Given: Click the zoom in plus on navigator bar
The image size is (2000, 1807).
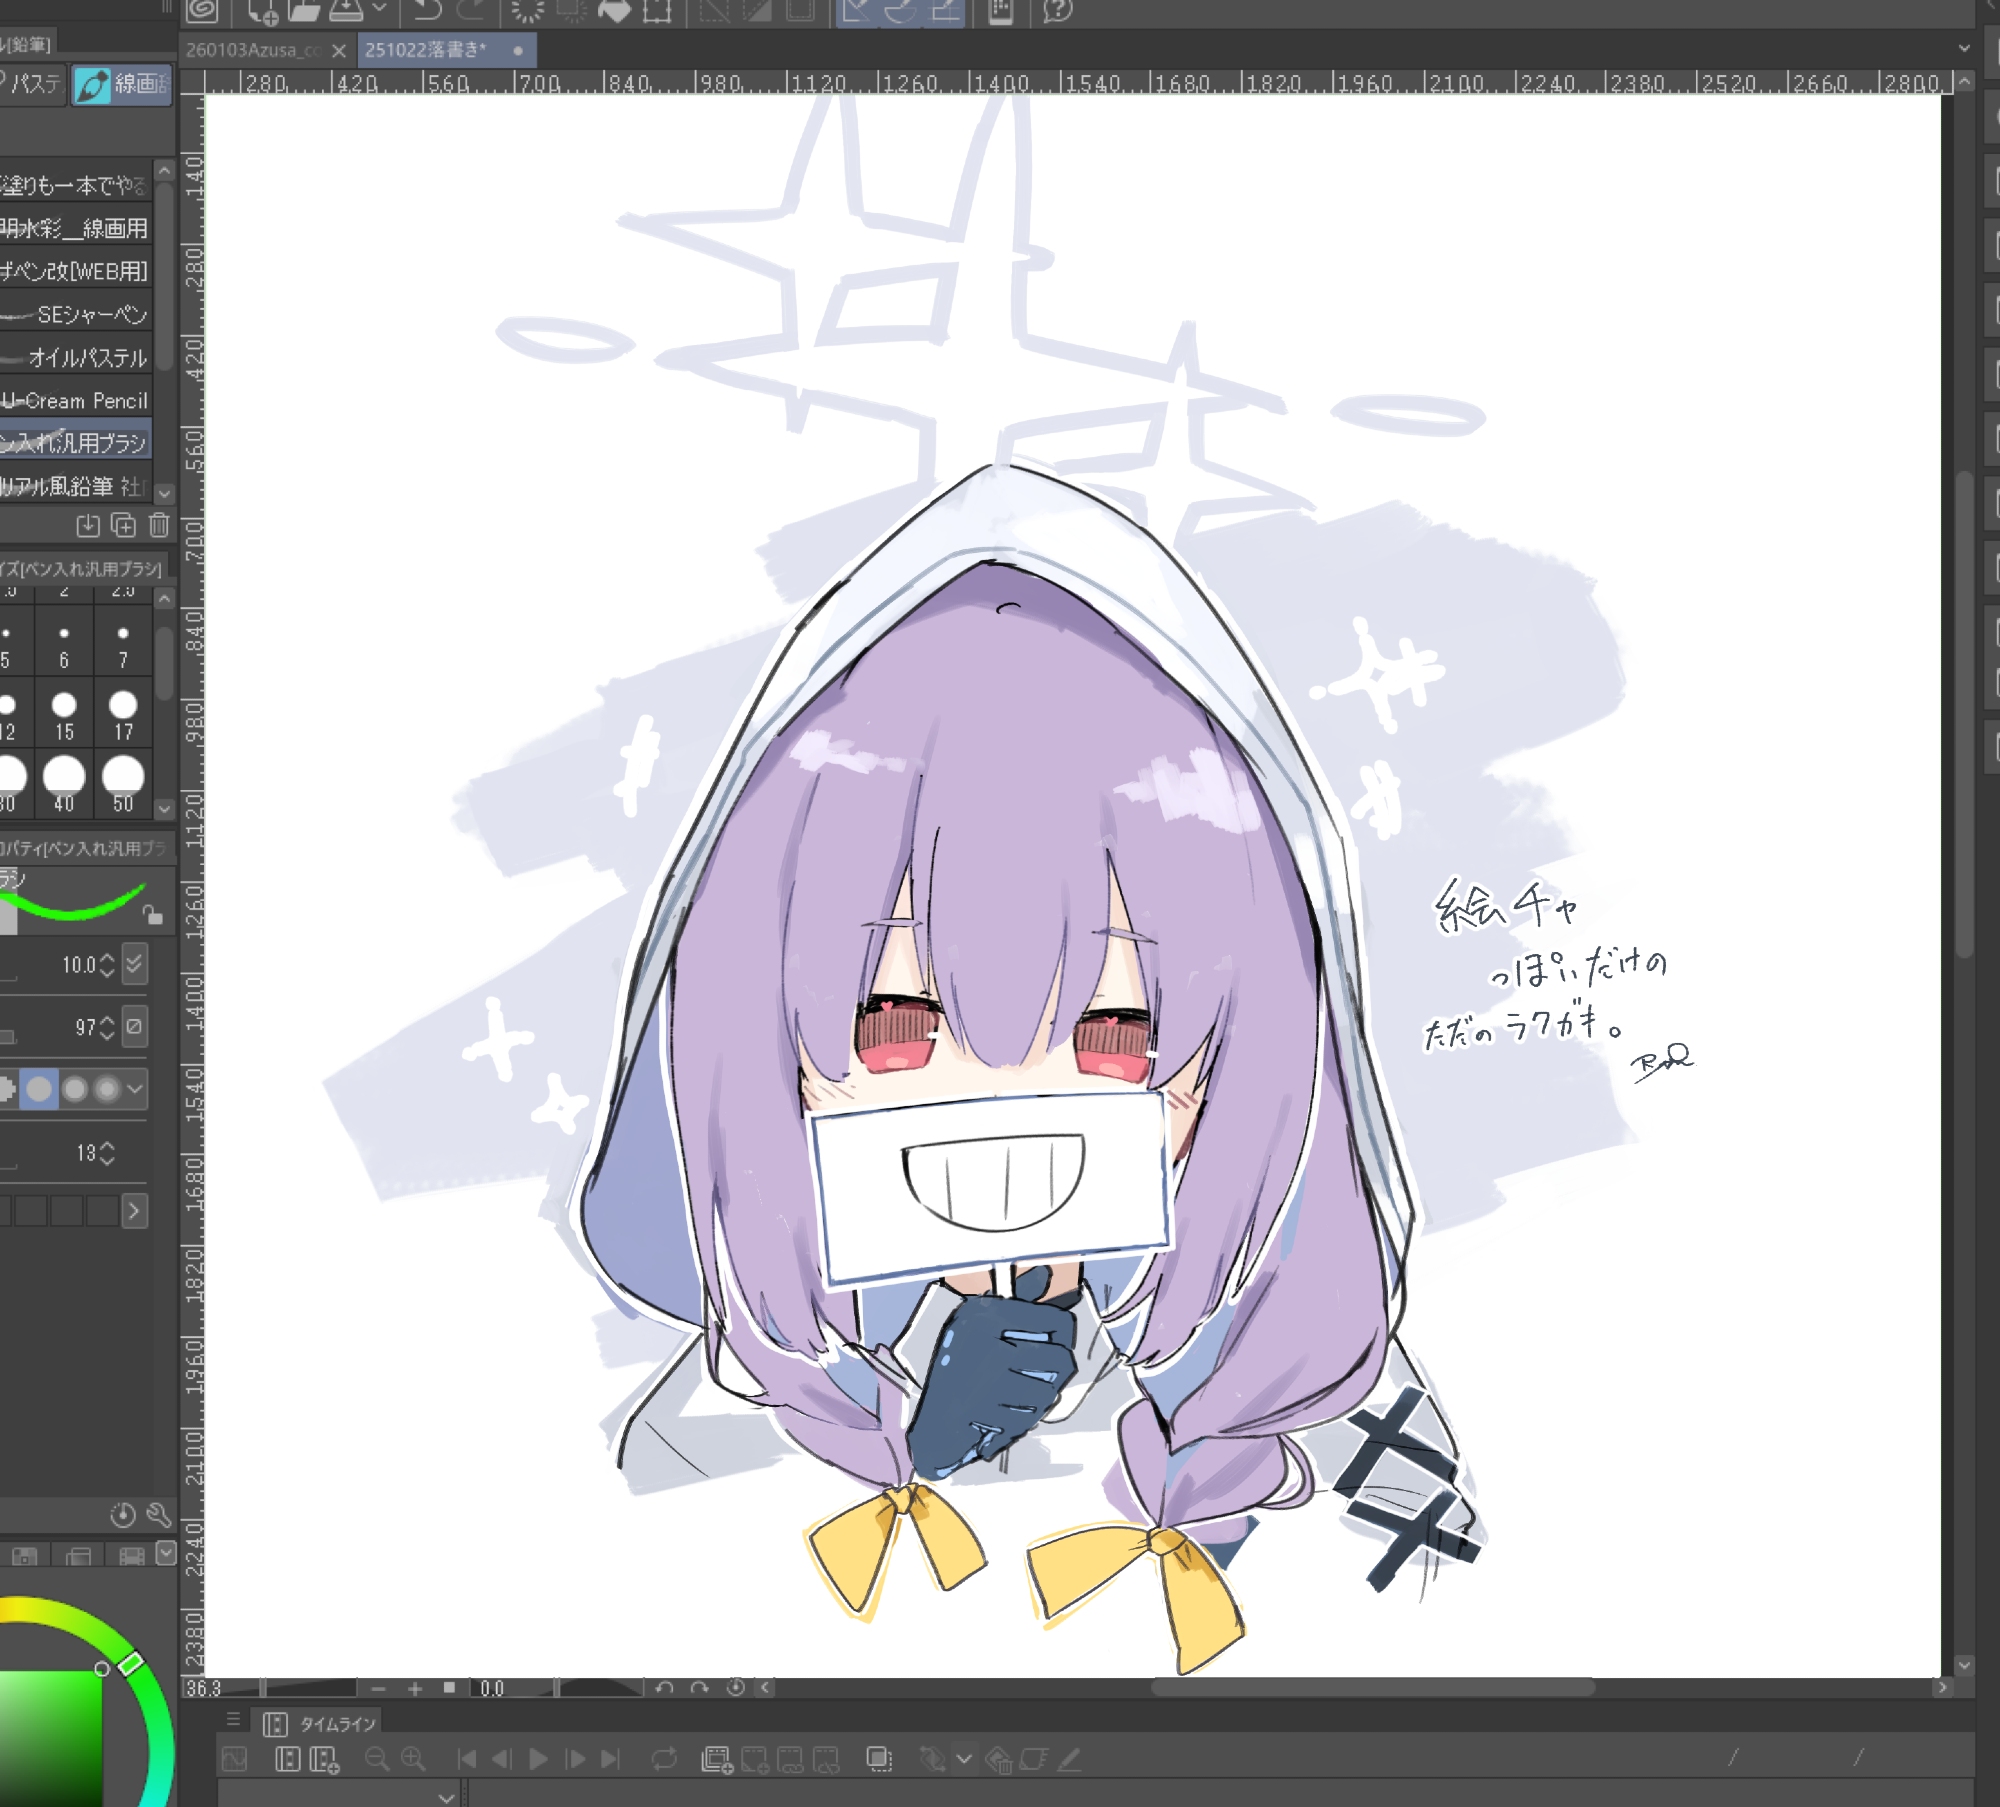Looking at the screenshot, I should pos(415,1688).
